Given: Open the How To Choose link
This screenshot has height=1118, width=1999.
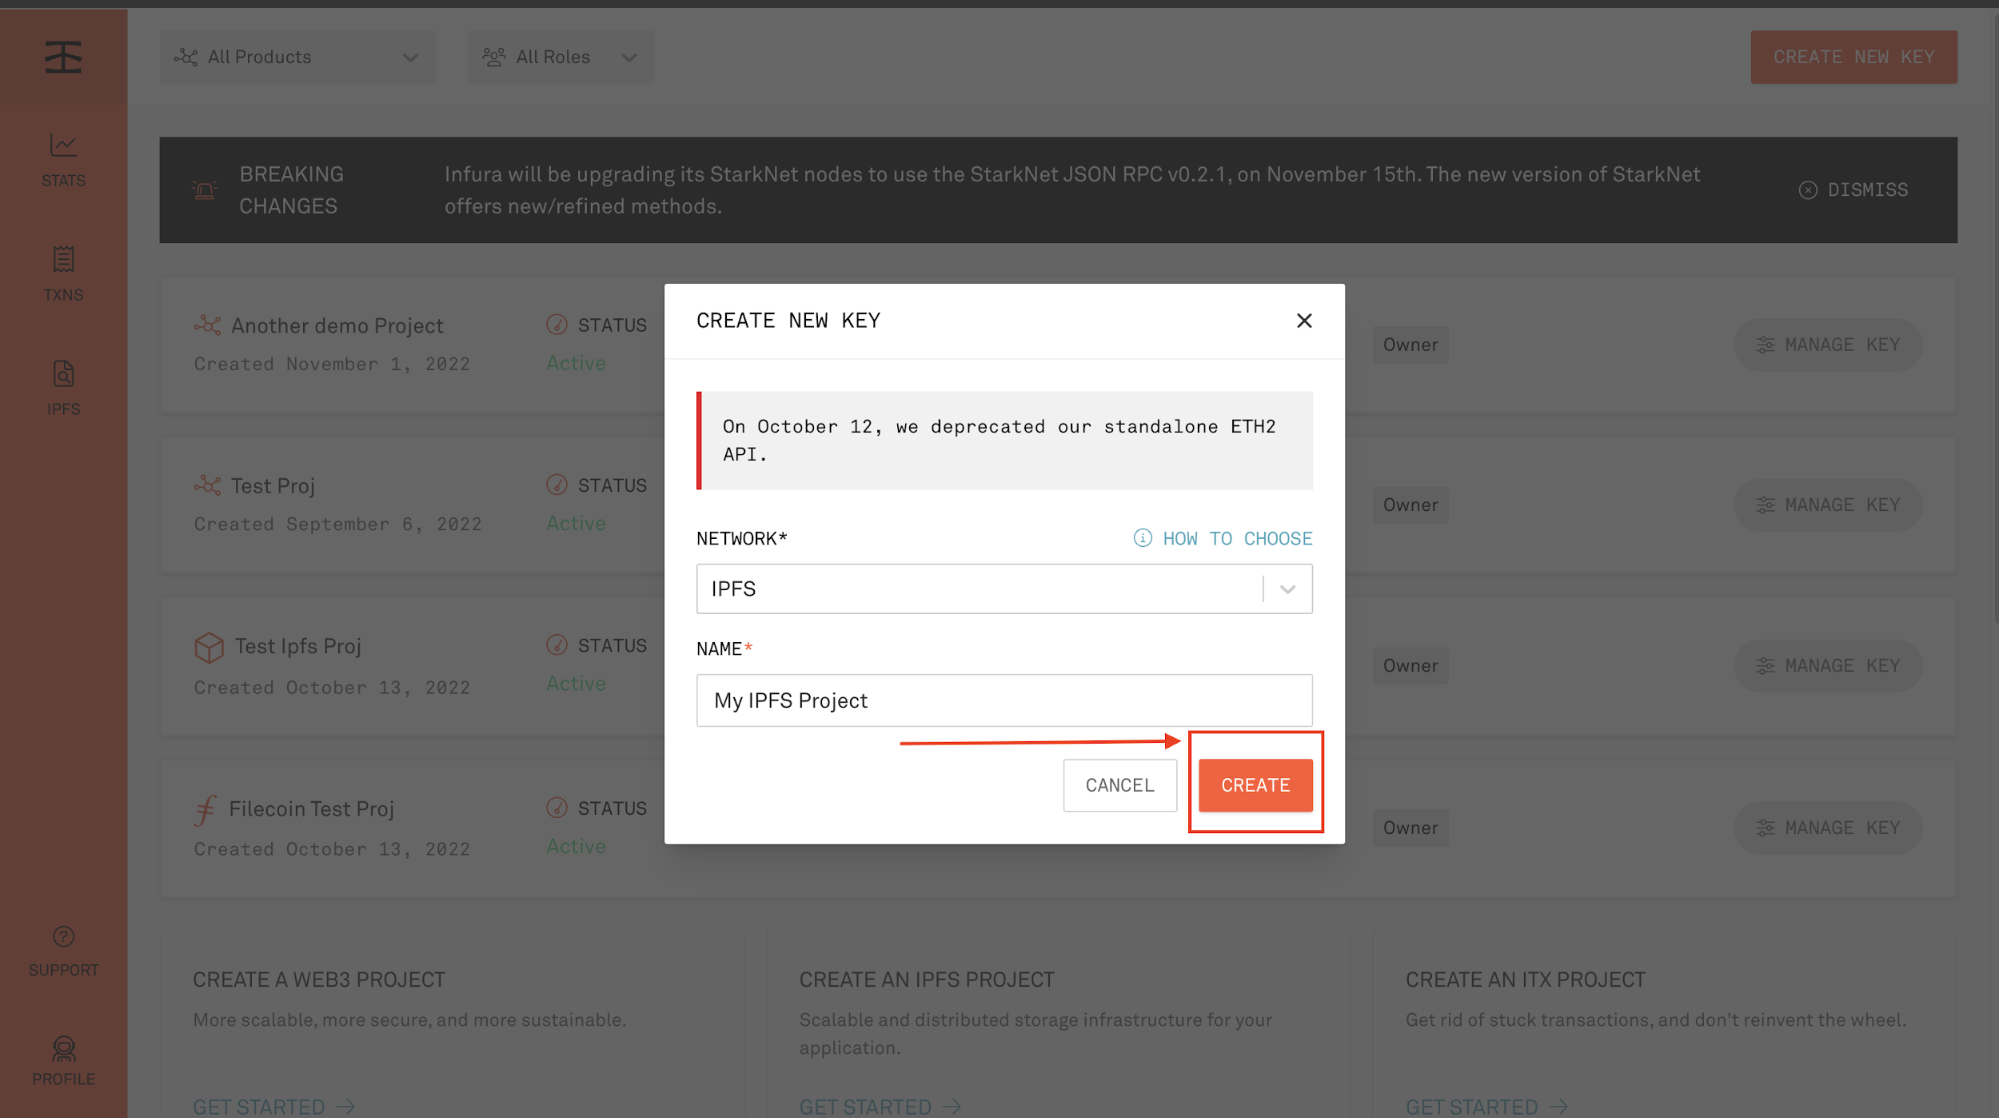Looking at the screenshot, I should 1237,538.
